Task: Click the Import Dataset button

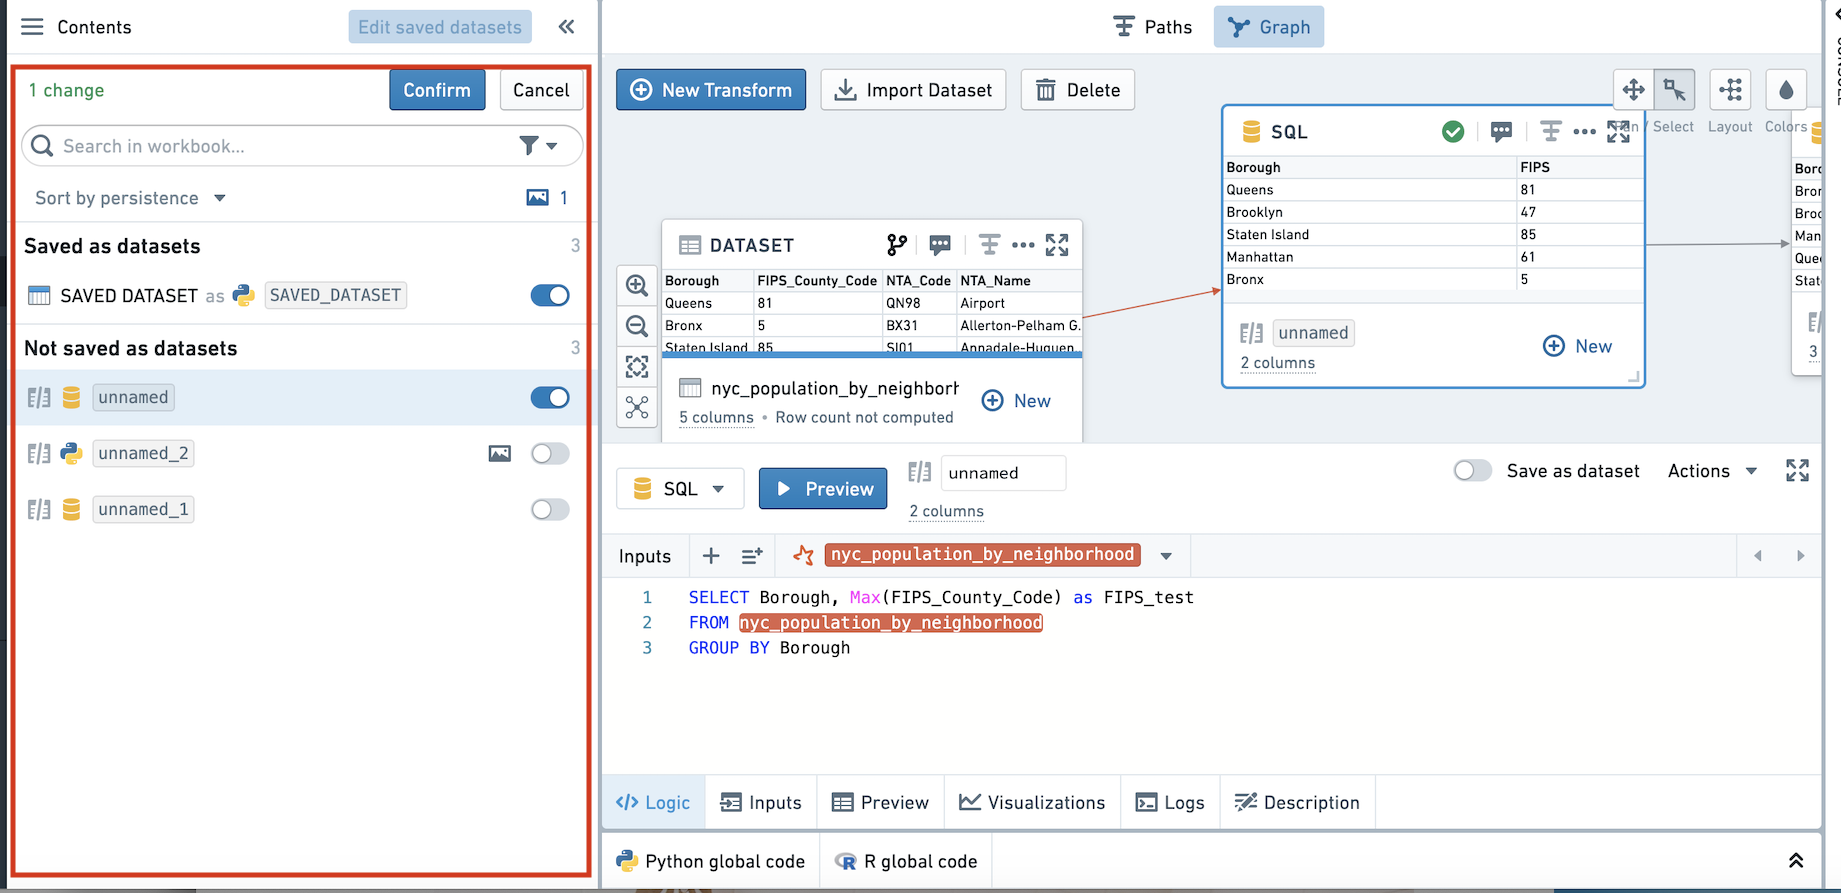Action: pos(913,90)
